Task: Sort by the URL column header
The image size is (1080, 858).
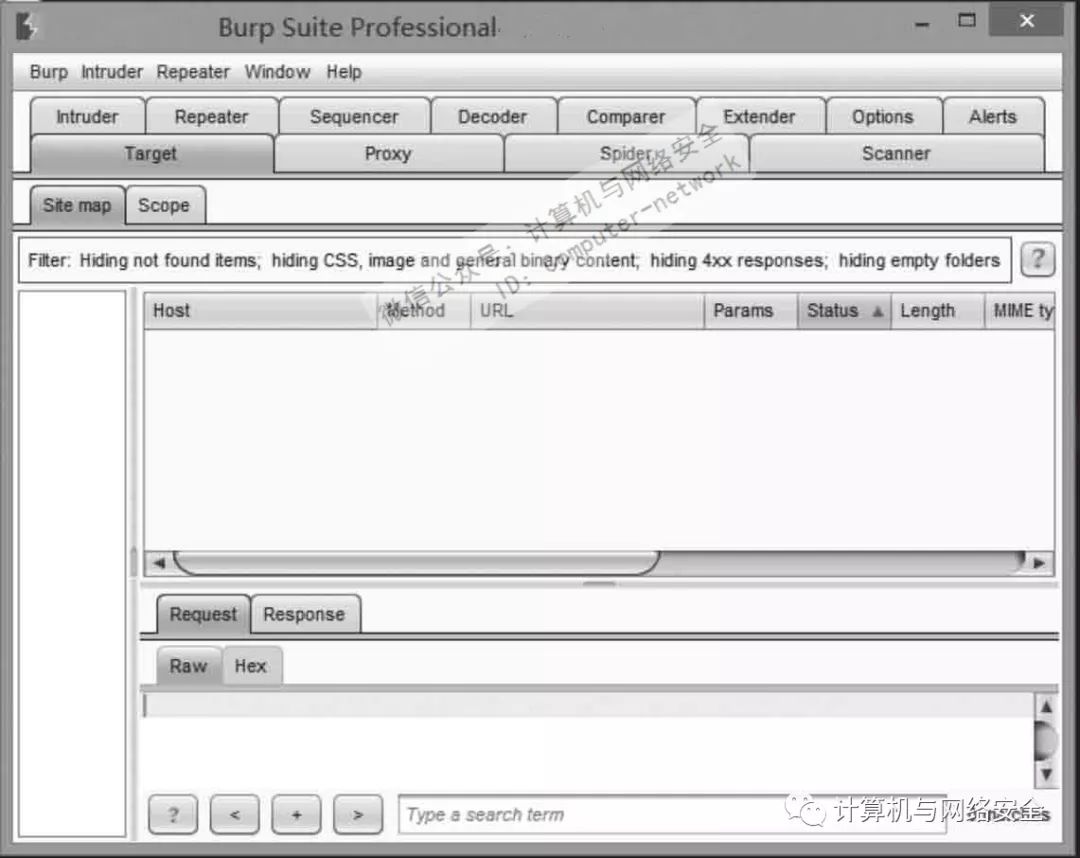Action: point(587,311)
